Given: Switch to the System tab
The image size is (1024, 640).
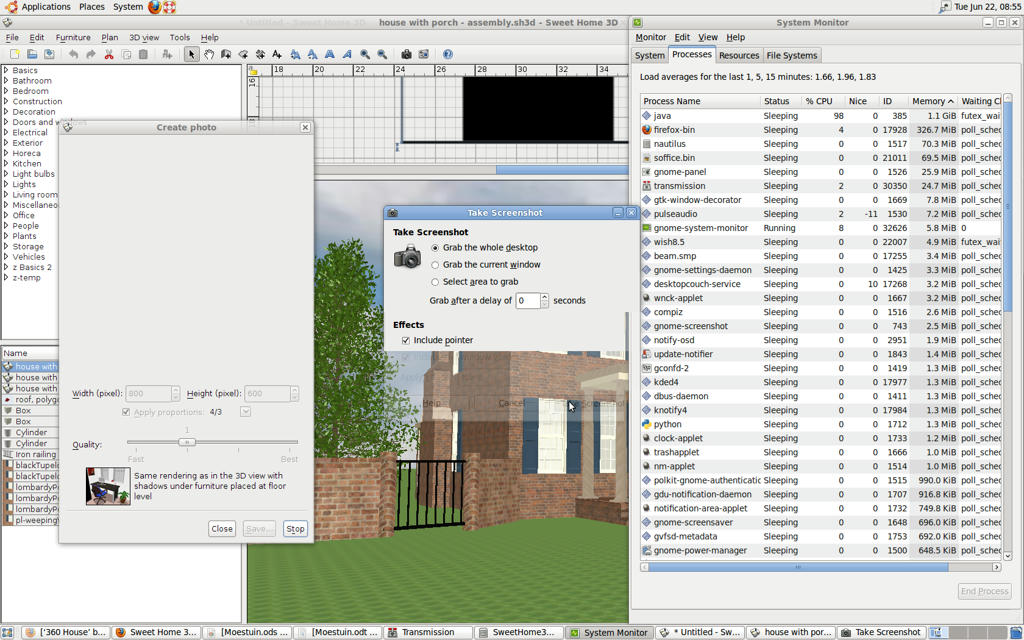Looking at the screenshot, I should click(x=649, y=56).
